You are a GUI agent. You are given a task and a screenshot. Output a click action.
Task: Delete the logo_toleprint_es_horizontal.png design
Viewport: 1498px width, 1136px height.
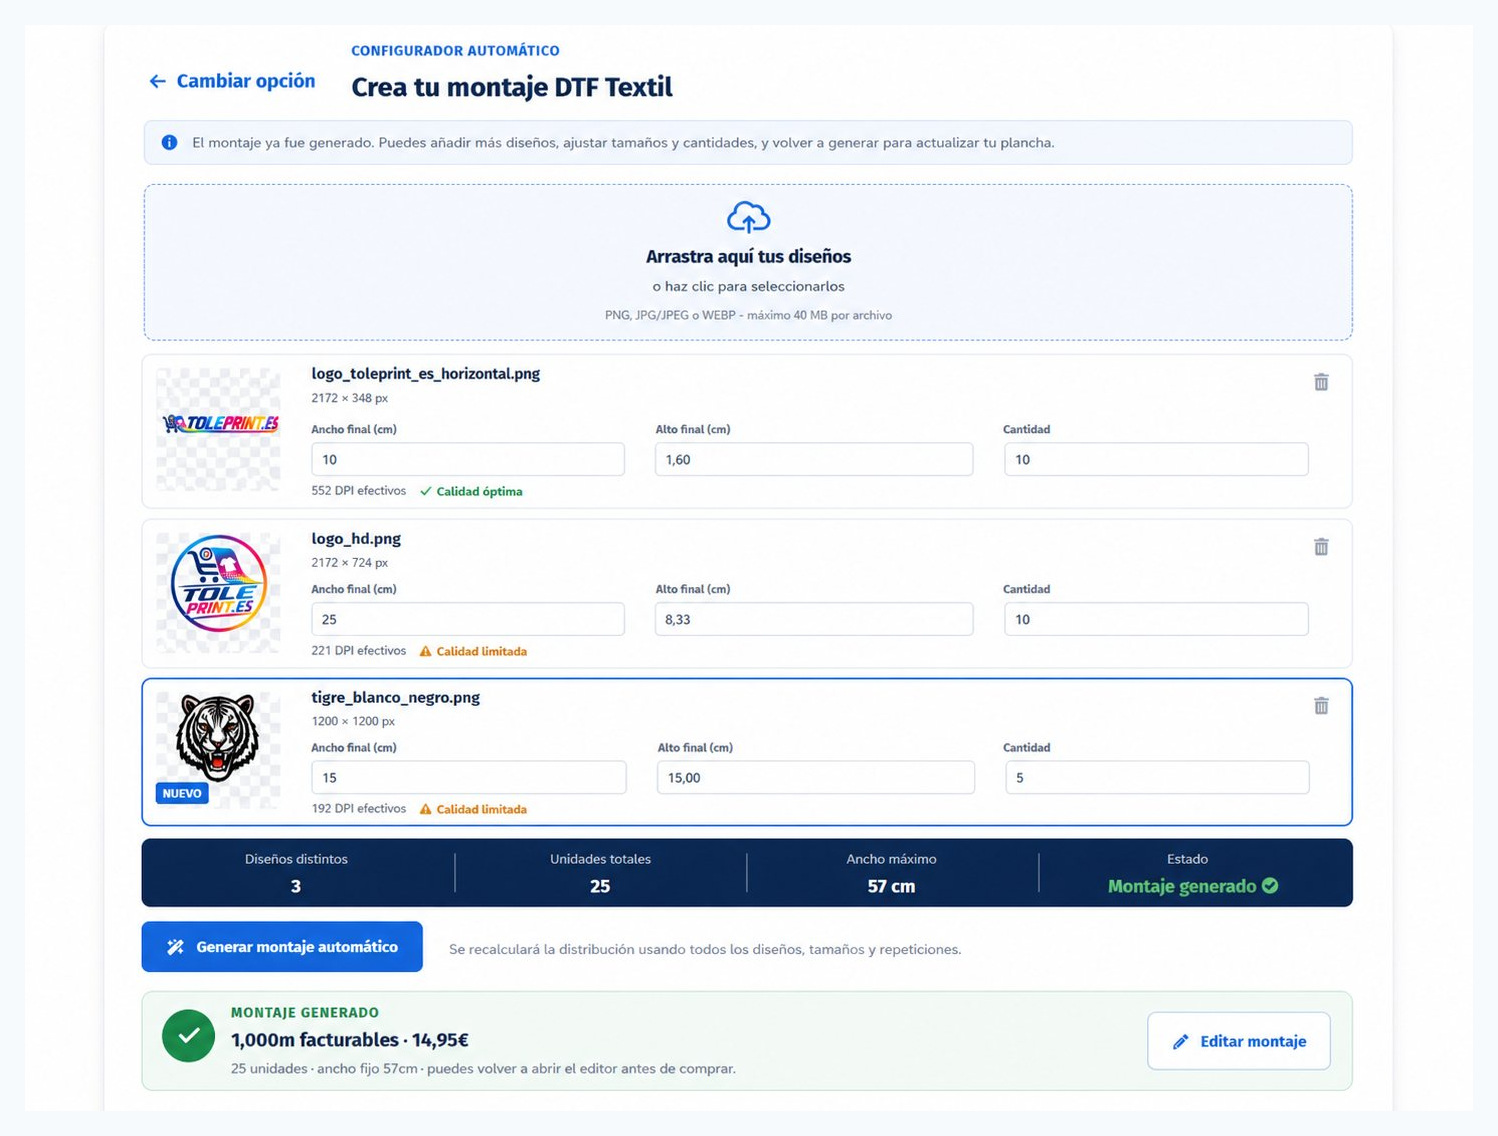tap(1321, 382)
